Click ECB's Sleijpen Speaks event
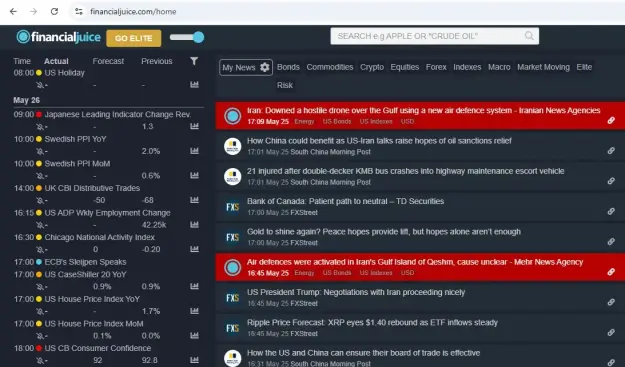Screen dimensions: 625x367 tap(85, 262)
